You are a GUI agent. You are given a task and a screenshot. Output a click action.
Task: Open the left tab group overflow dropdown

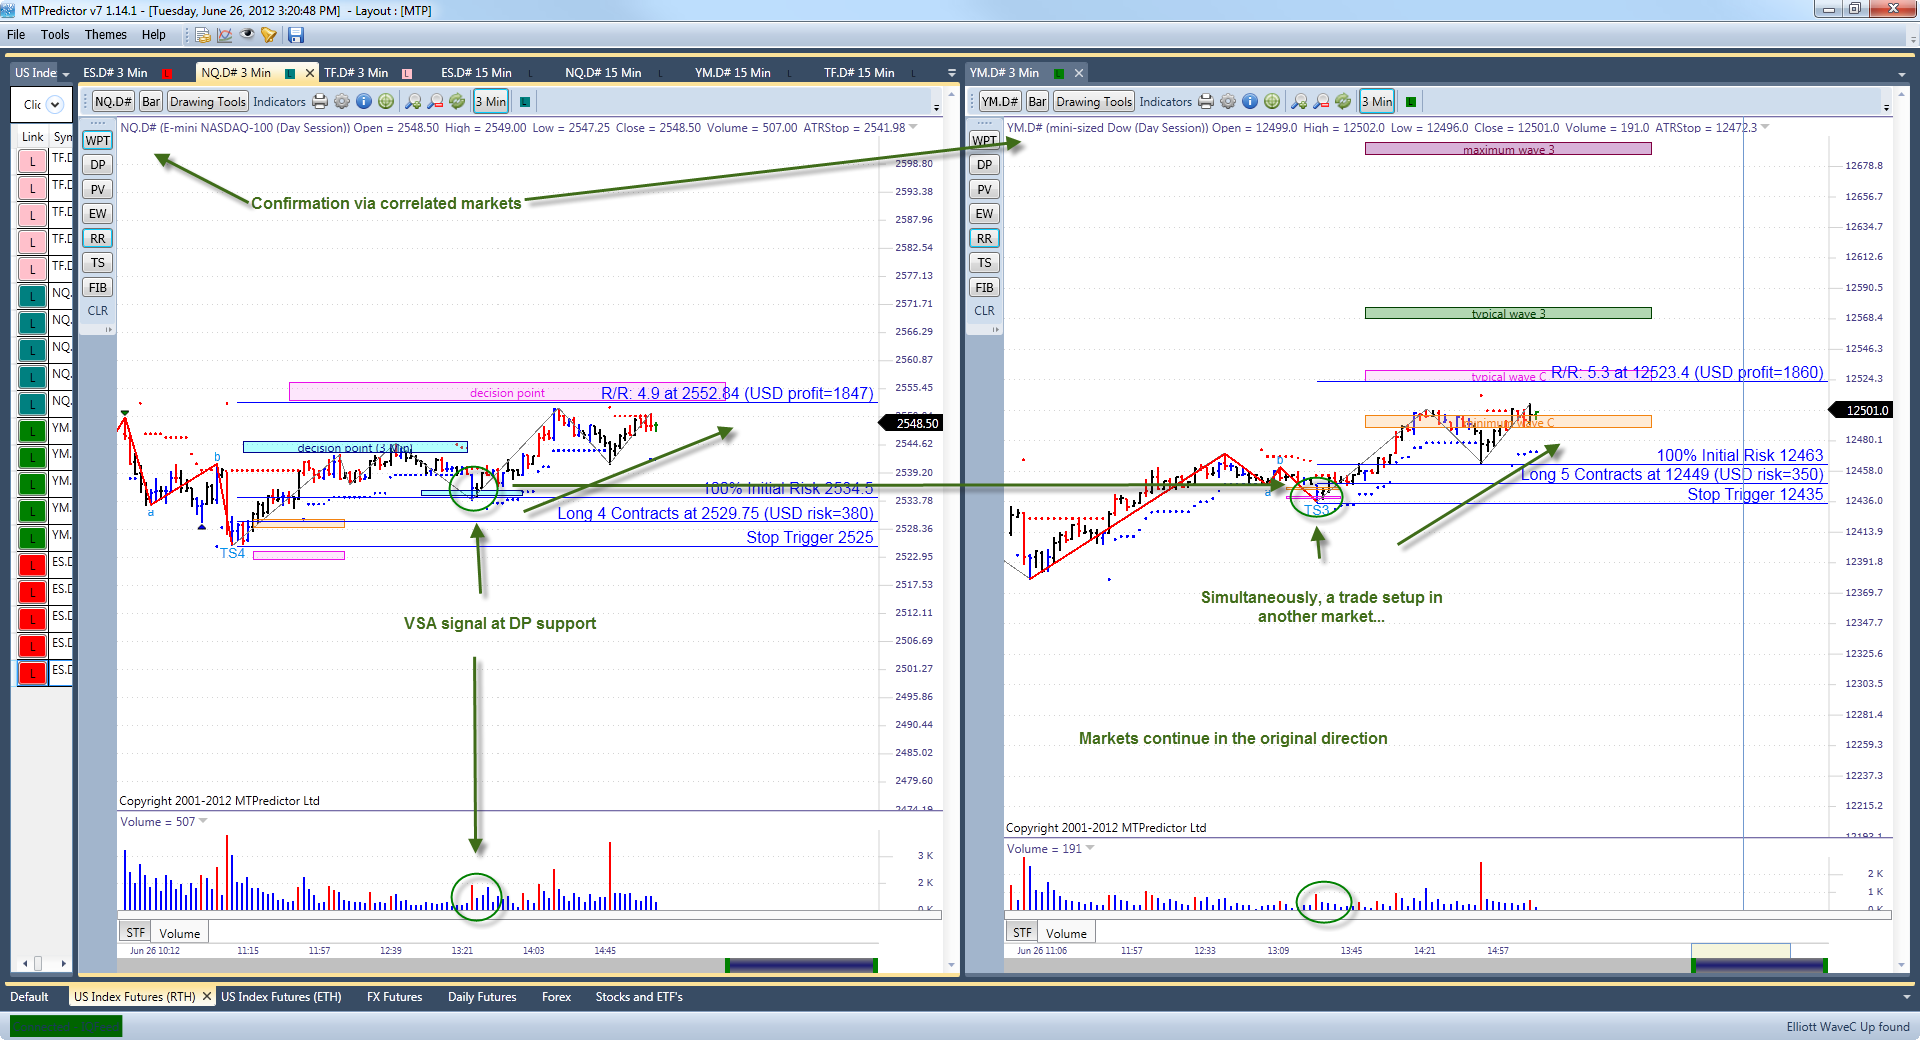951,73
